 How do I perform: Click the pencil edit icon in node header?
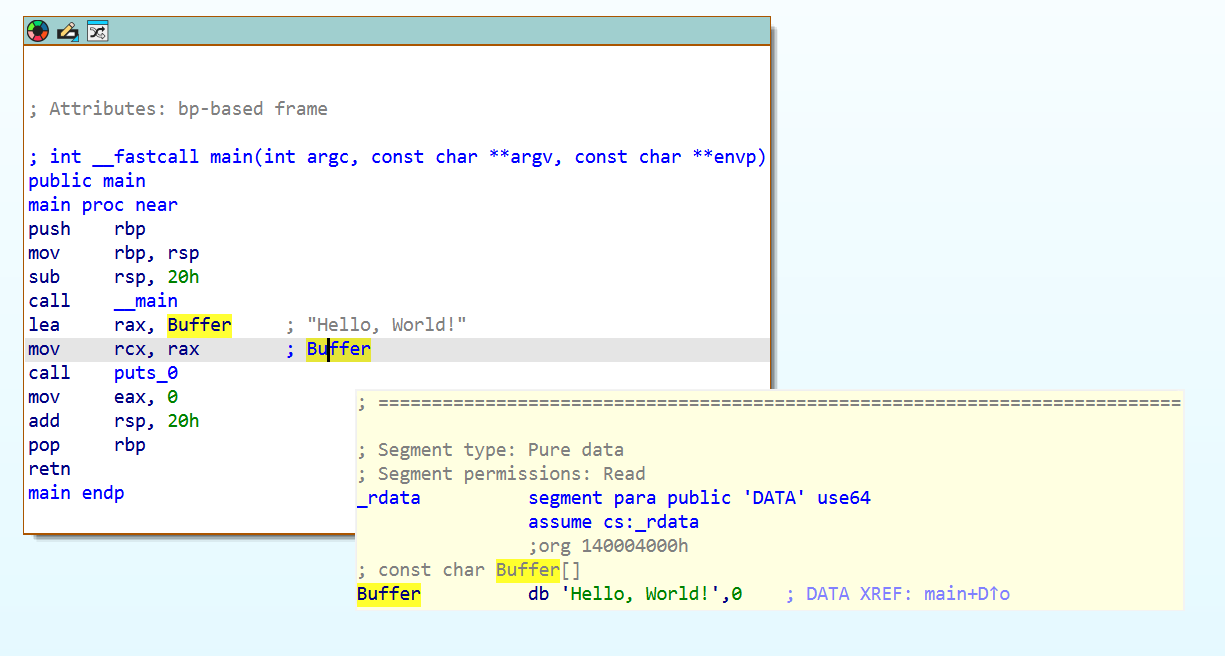click(x=67, y=31)
